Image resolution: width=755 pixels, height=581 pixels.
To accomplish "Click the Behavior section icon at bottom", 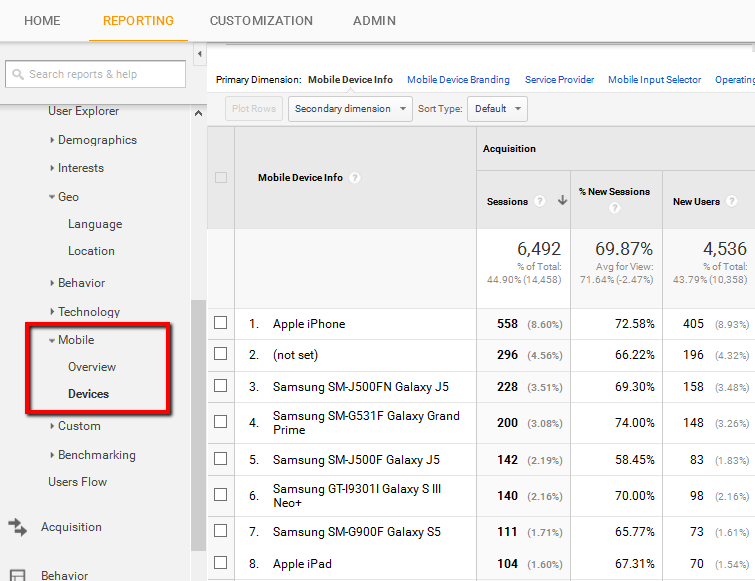I will click(x=18, y=575).
